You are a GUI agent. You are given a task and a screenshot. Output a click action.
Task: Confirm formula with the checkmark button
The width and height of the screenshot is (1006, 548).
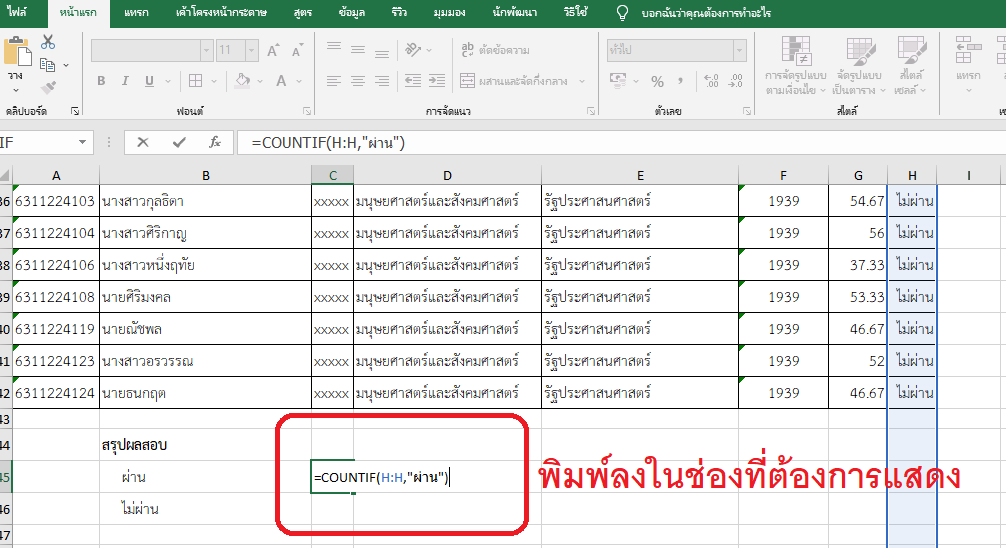179,142
